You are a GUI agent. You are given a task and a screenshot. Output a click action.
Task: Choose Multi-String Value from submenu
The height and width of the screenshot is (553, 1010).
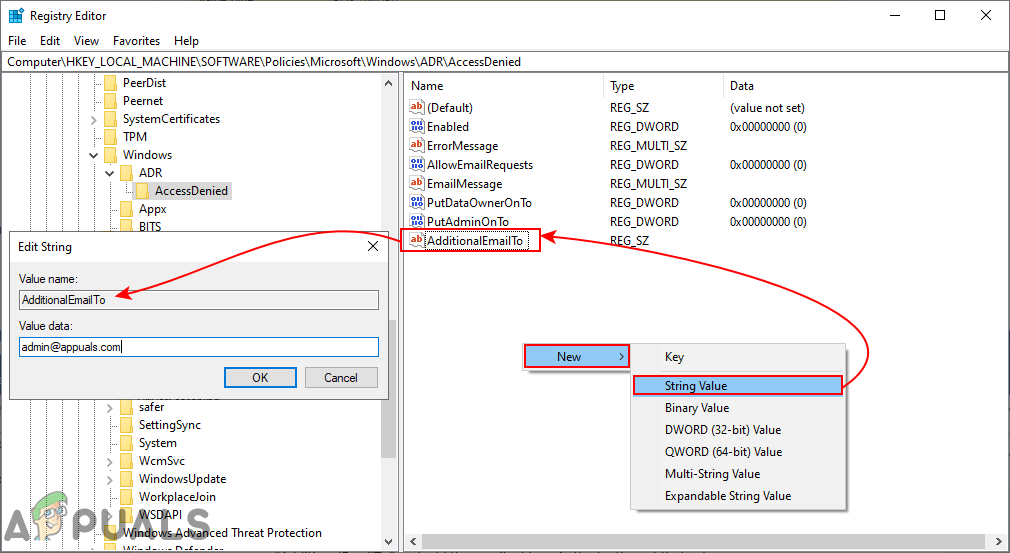point(738,474)
